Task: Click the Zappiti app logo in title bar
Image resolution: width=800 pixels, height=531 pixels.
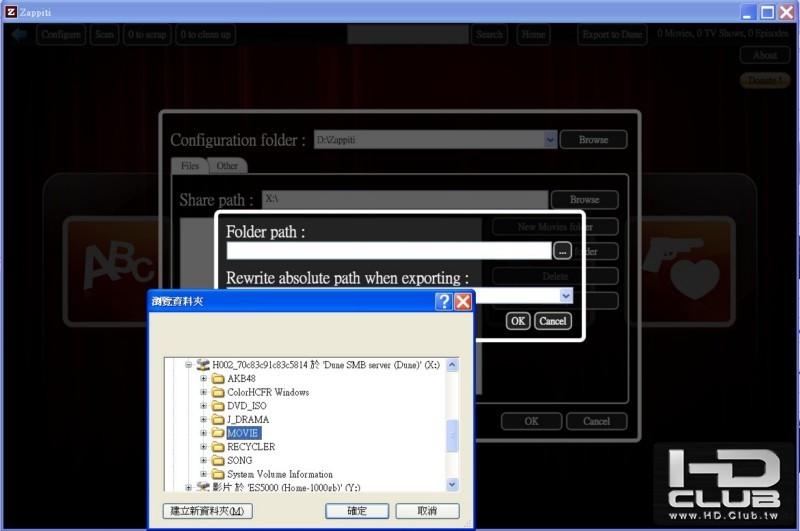Action: (11, 12)
